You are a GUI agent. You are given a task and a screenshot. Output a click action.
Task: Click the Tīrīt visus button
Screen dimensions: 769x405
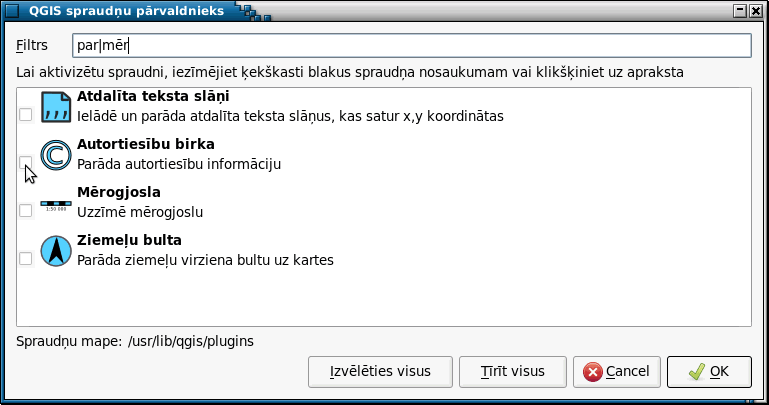point(513,372)
